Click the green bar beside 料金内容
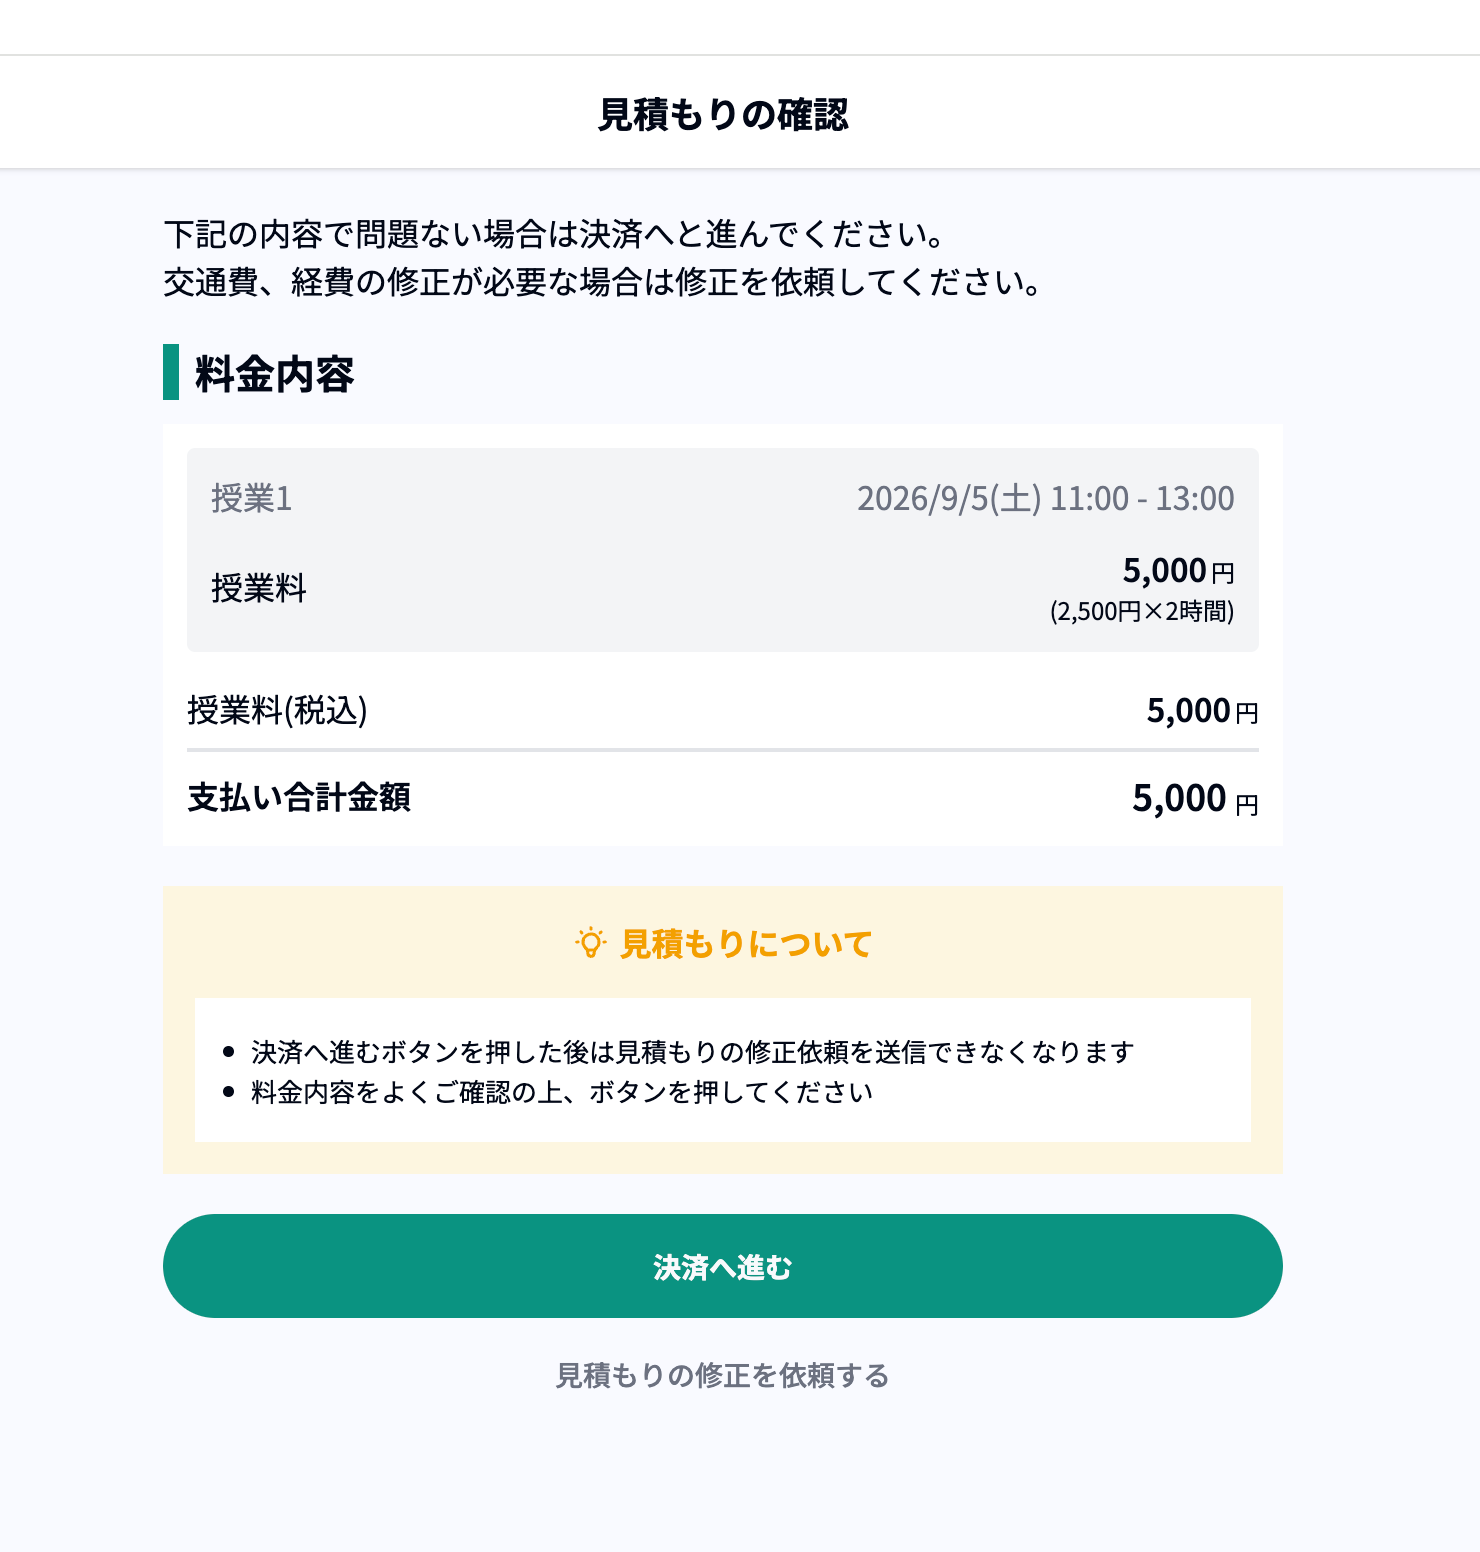 [171, 372]
